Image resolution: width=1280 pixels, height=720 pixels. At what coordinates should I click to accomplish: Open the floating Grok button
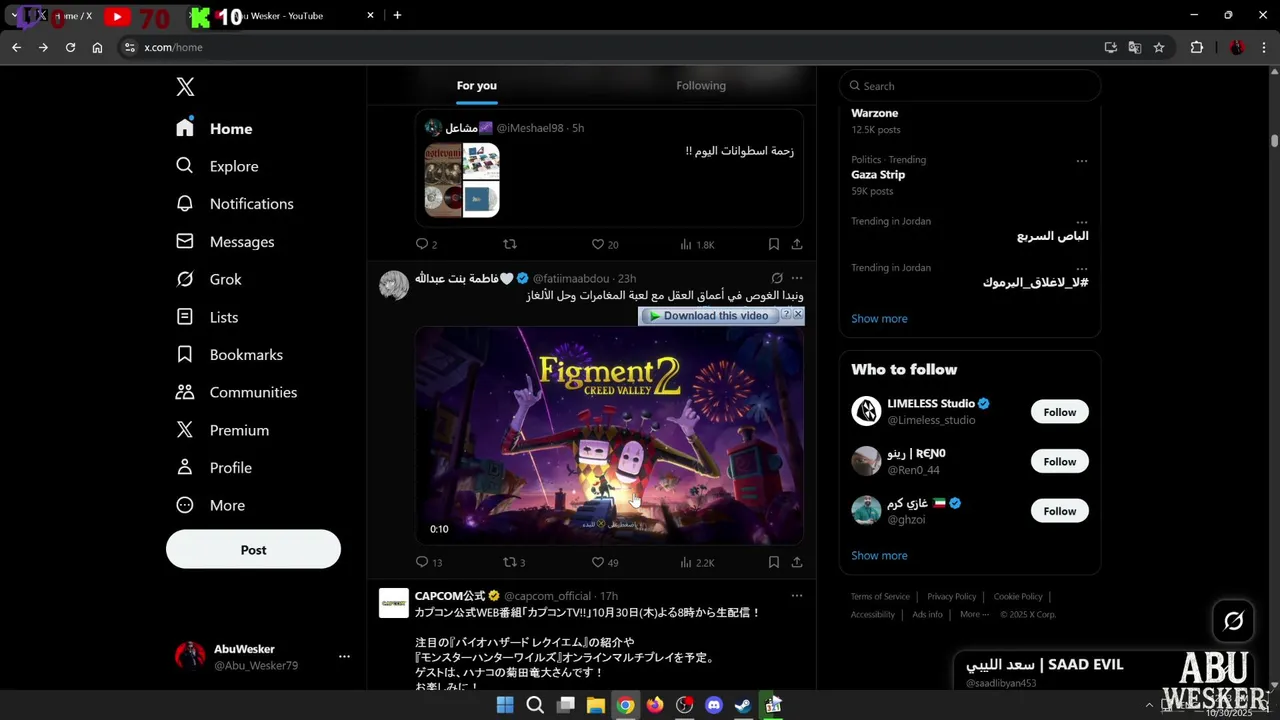(1233, 621)
